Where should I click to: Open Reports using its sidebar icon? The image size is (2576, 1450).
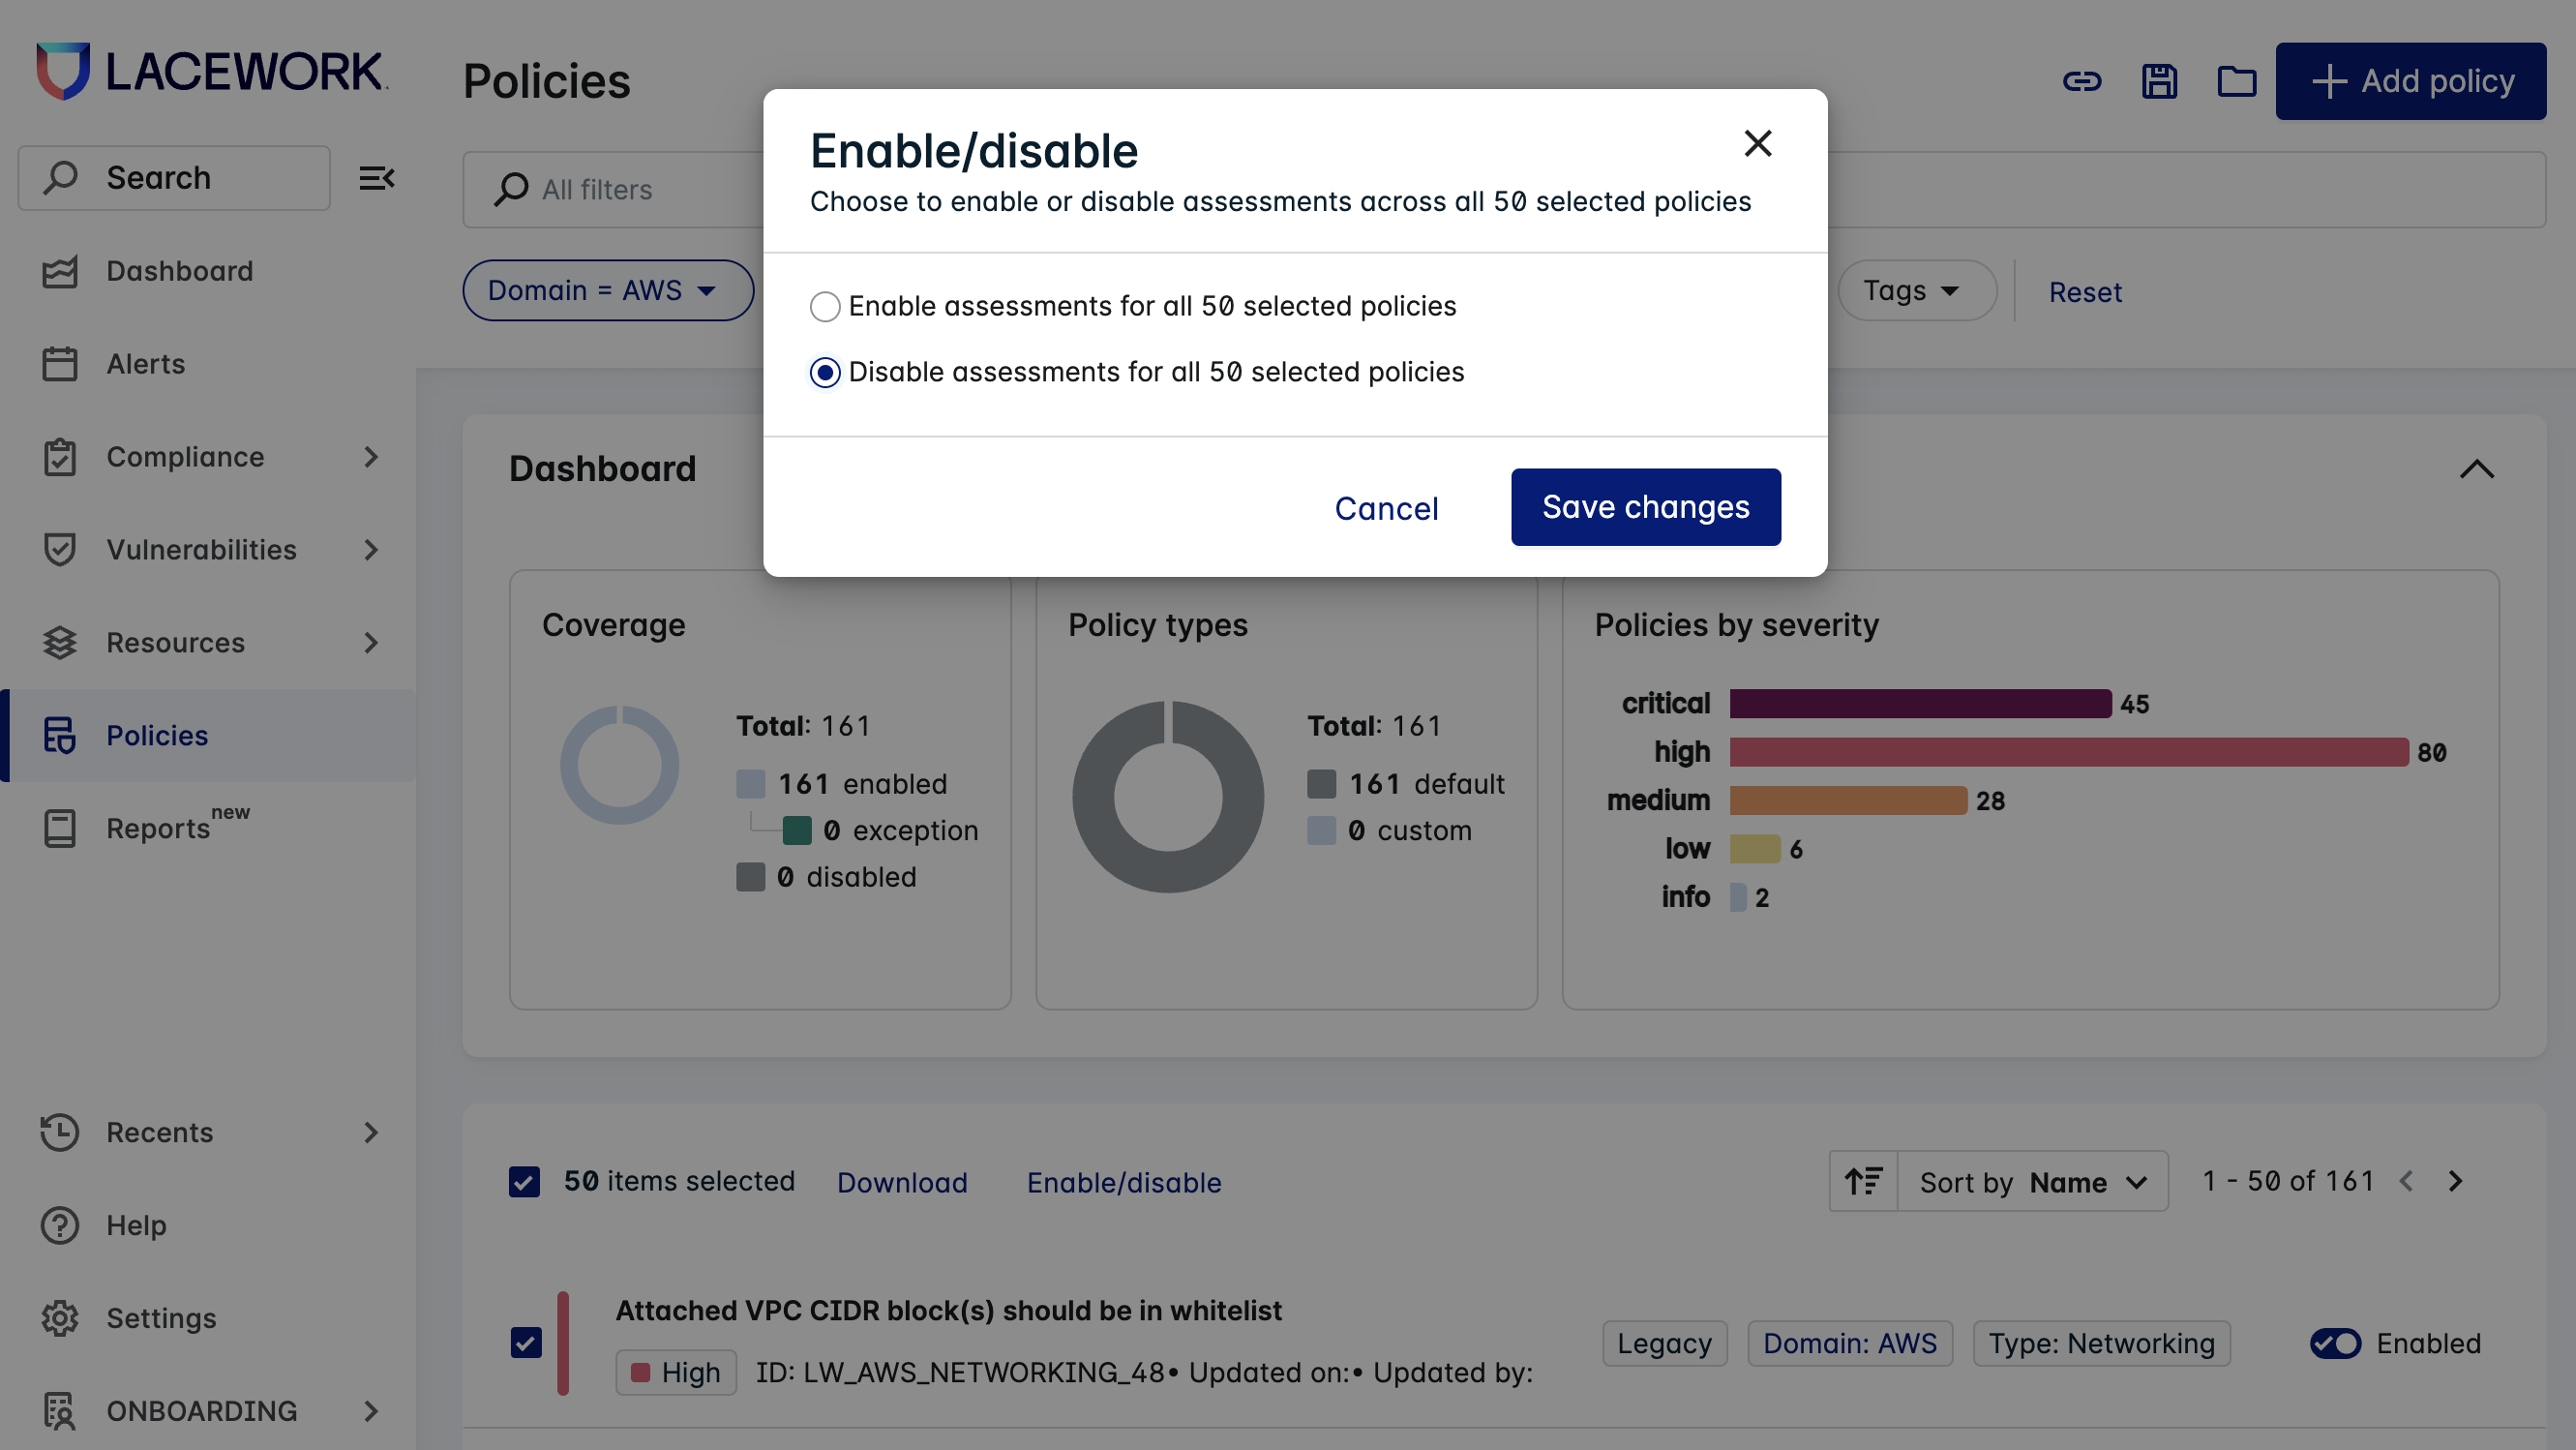(60, 828)
